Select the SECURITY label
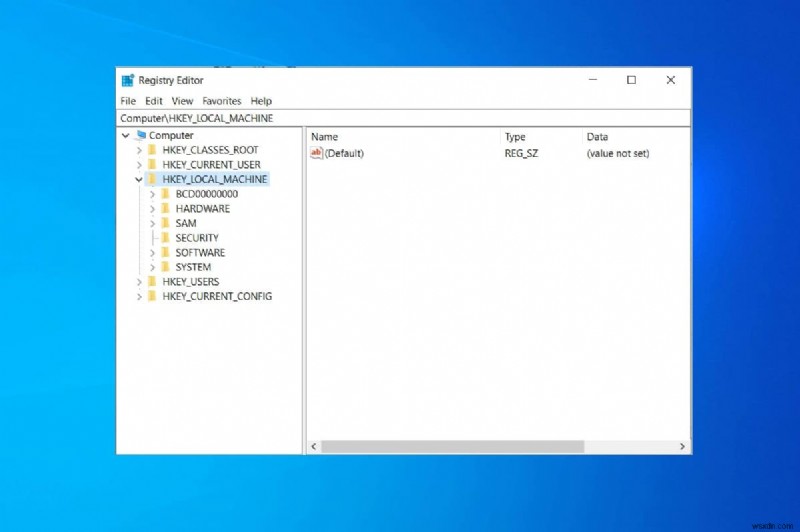Image resolution: width=800 pixels, height=532 pixels. tap(197, 238)
